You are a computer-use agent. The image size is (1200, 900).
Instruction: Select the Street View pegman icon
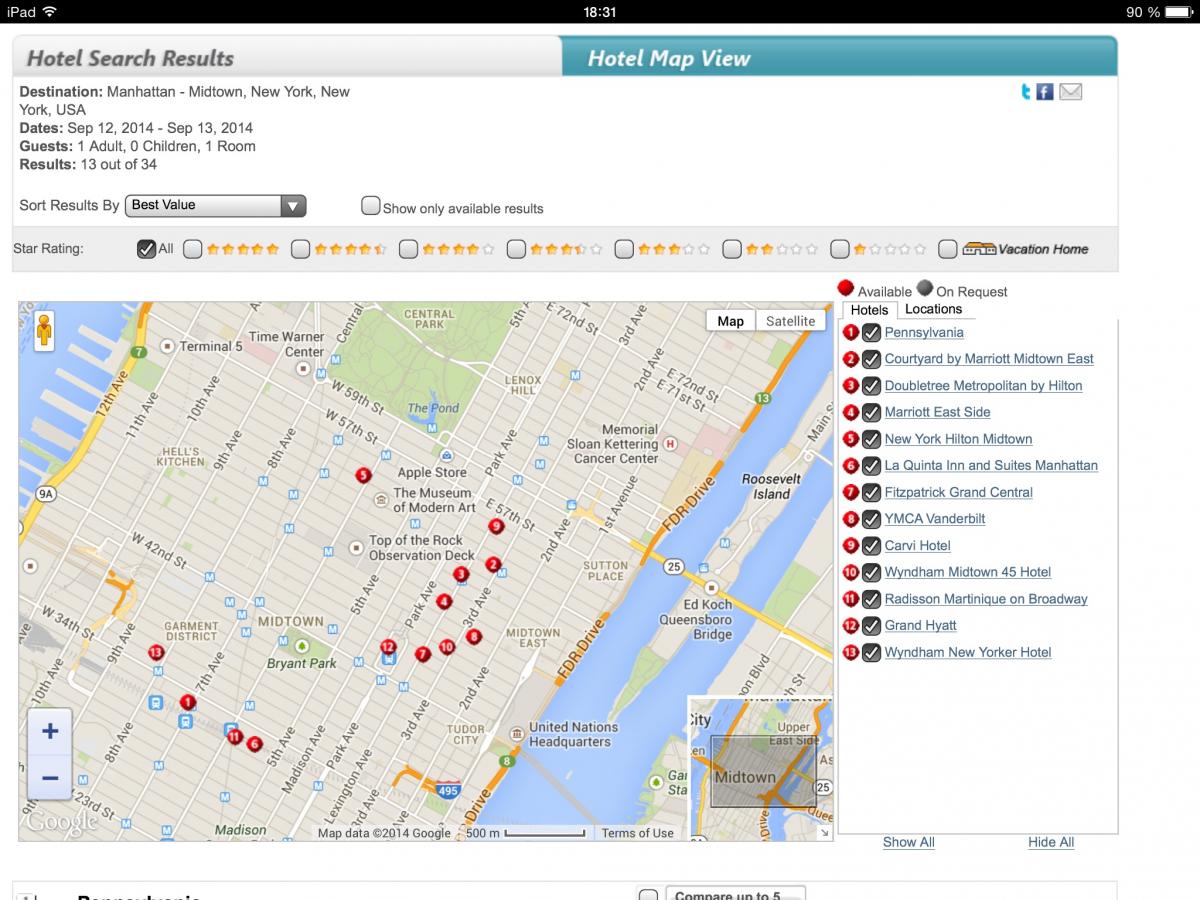tap(43, 331)
